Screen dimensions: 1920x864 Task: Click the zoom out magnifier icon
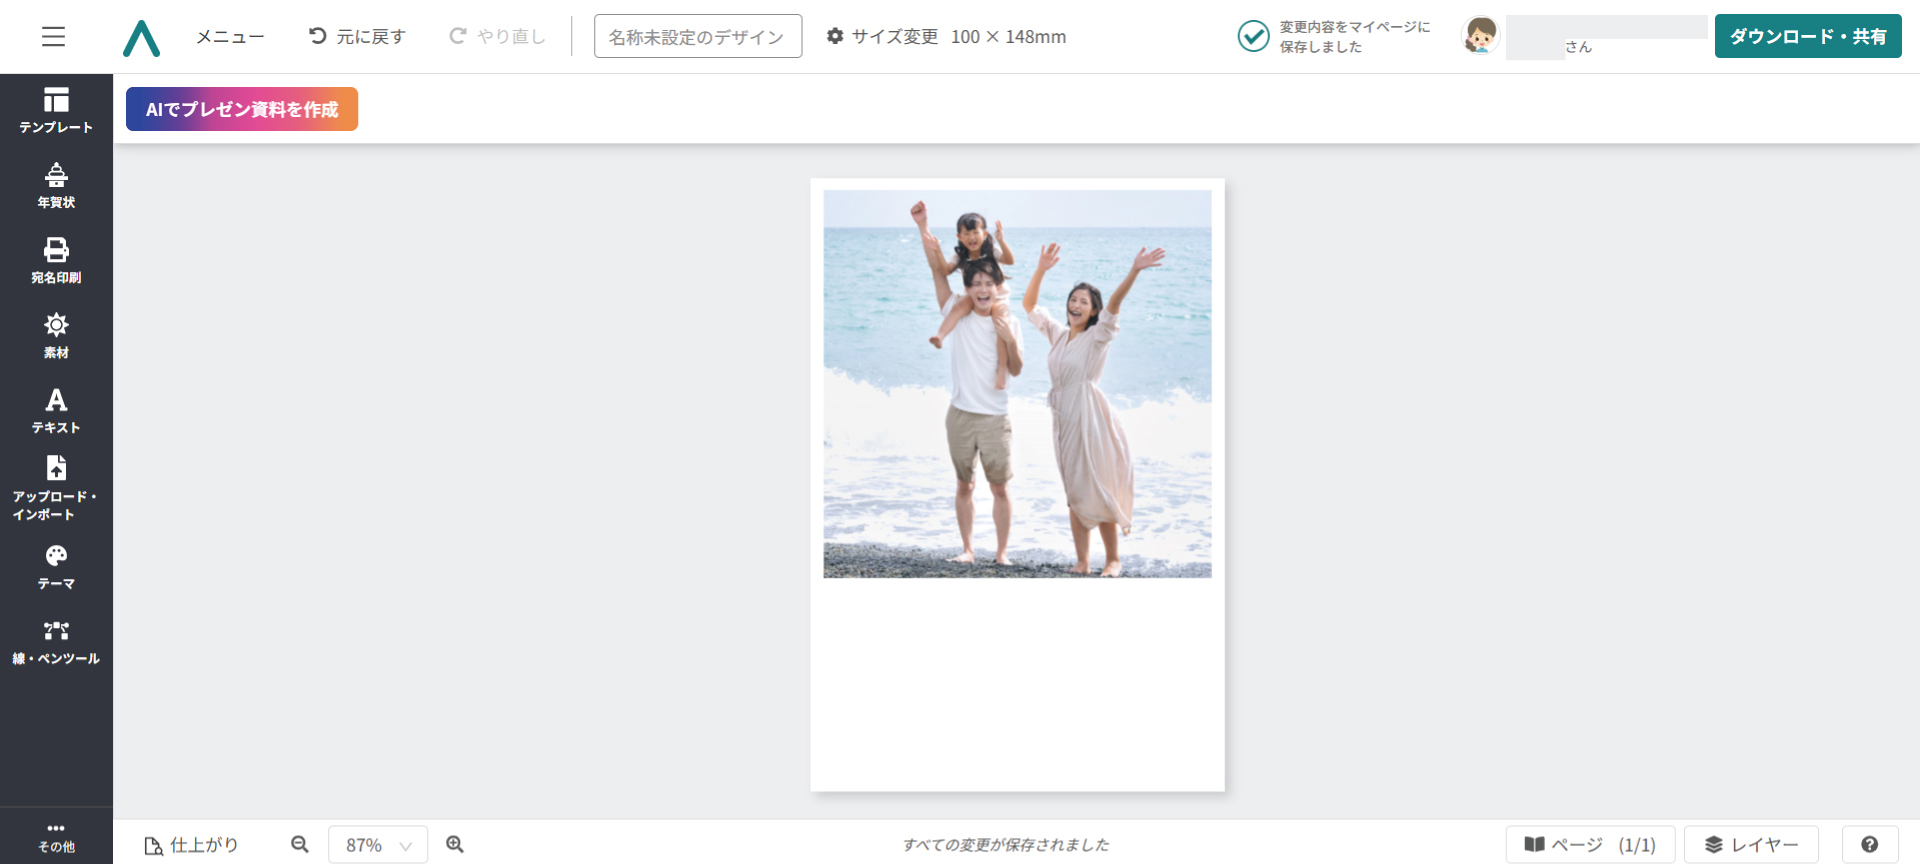pos(300,845)
